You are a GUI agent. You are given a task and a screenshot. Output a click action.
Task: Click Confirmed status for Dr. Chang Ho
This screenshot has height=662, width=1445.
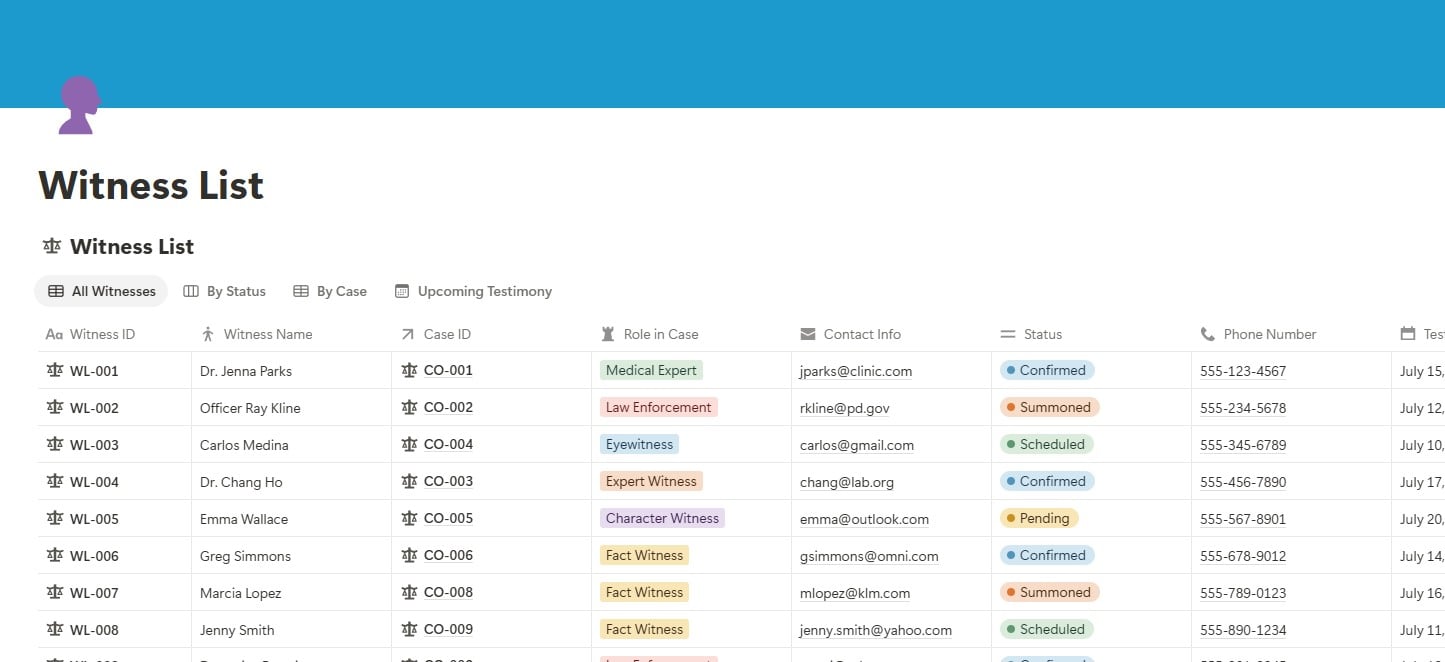[1047, 481]
